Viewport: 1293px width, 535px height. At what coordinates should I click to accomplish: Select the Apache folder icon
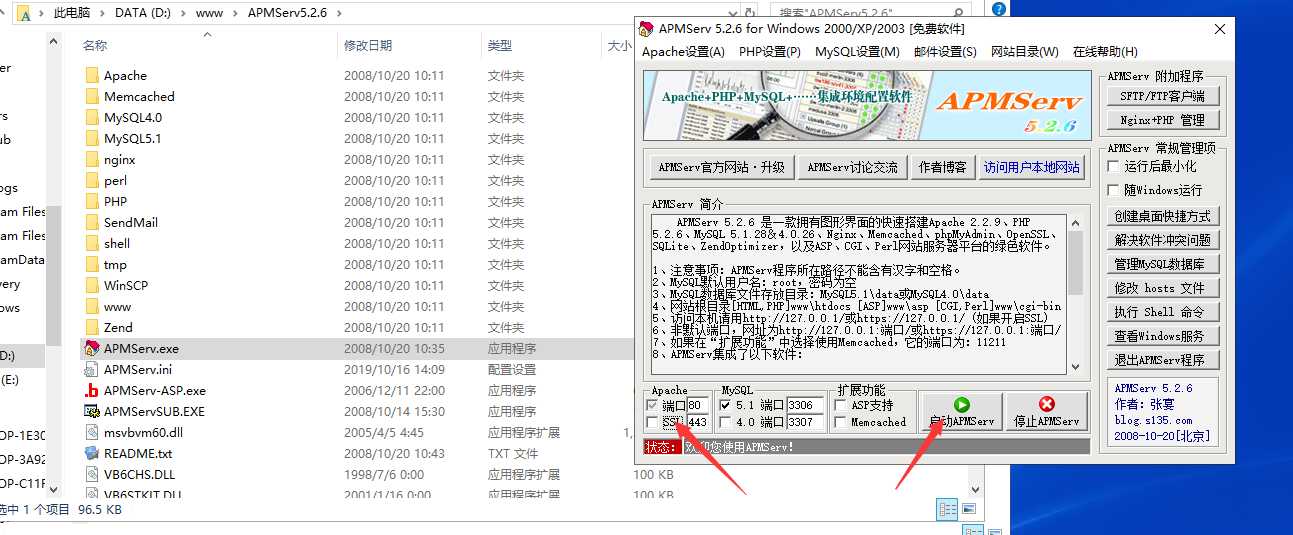(x=92, y=75)
